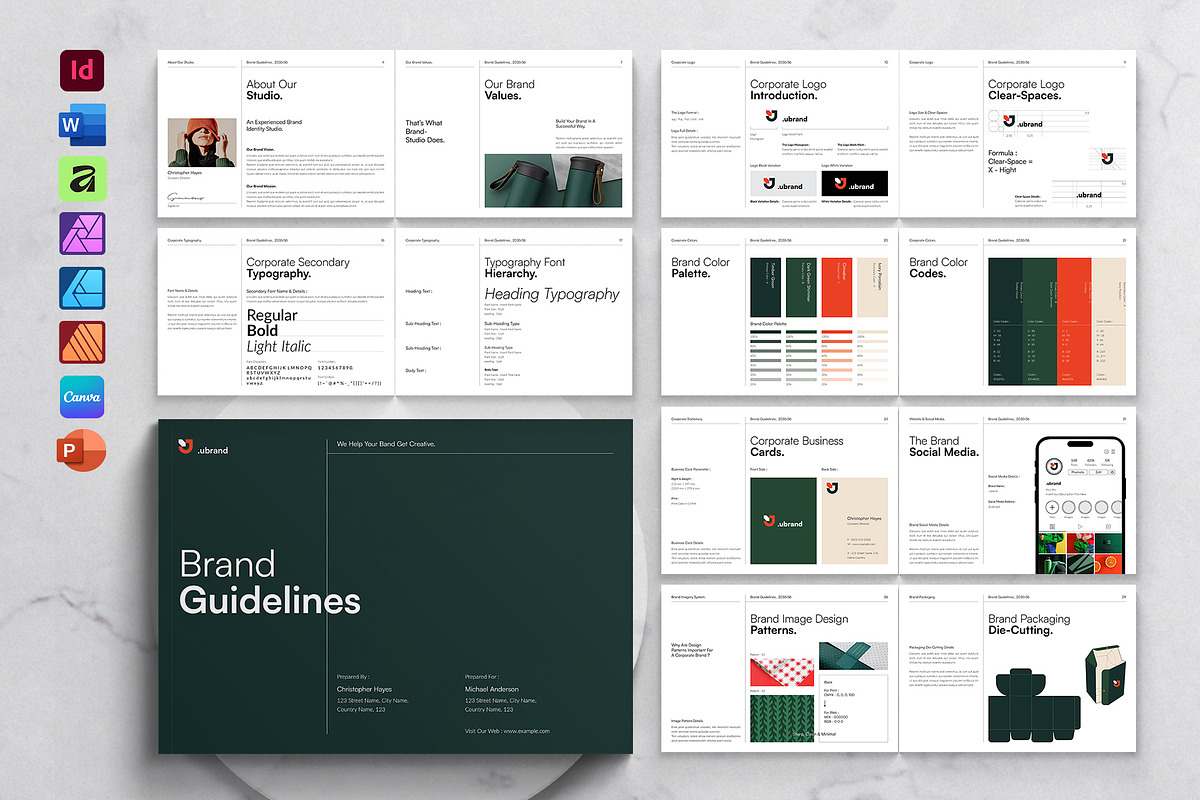1200x800 pixels.
Task: Click the .ubrand logo on the green cover
Action: tap(203, 447)
